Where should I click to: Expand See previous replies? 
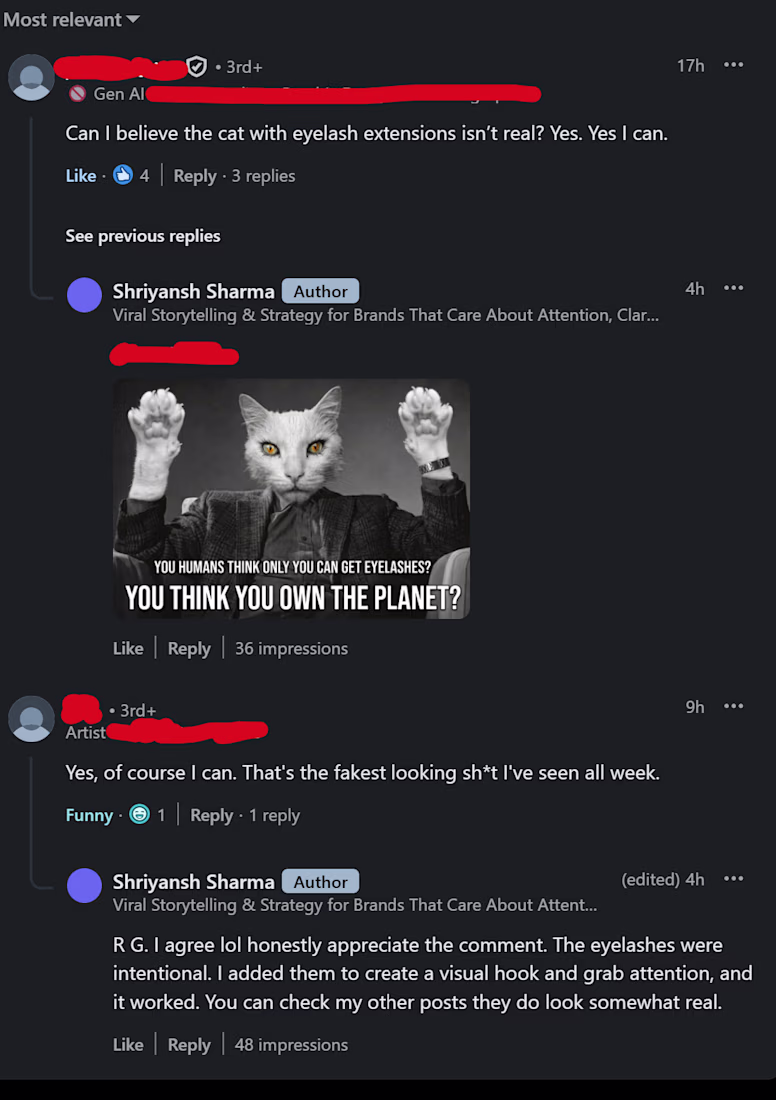coord(142,236)
